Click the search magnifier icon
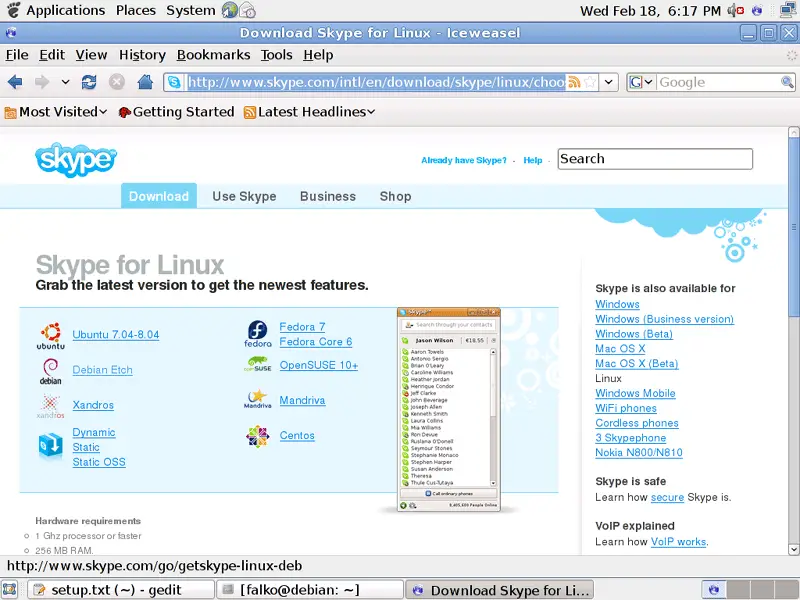The image size is (800, 600). tap(787, 82)
